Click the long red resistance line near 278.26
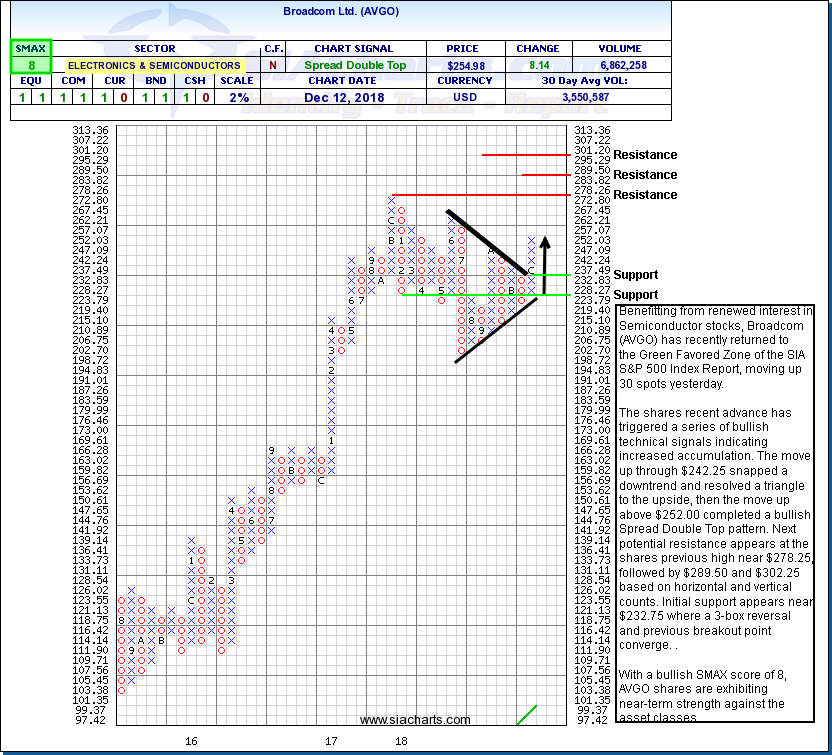 480,194
